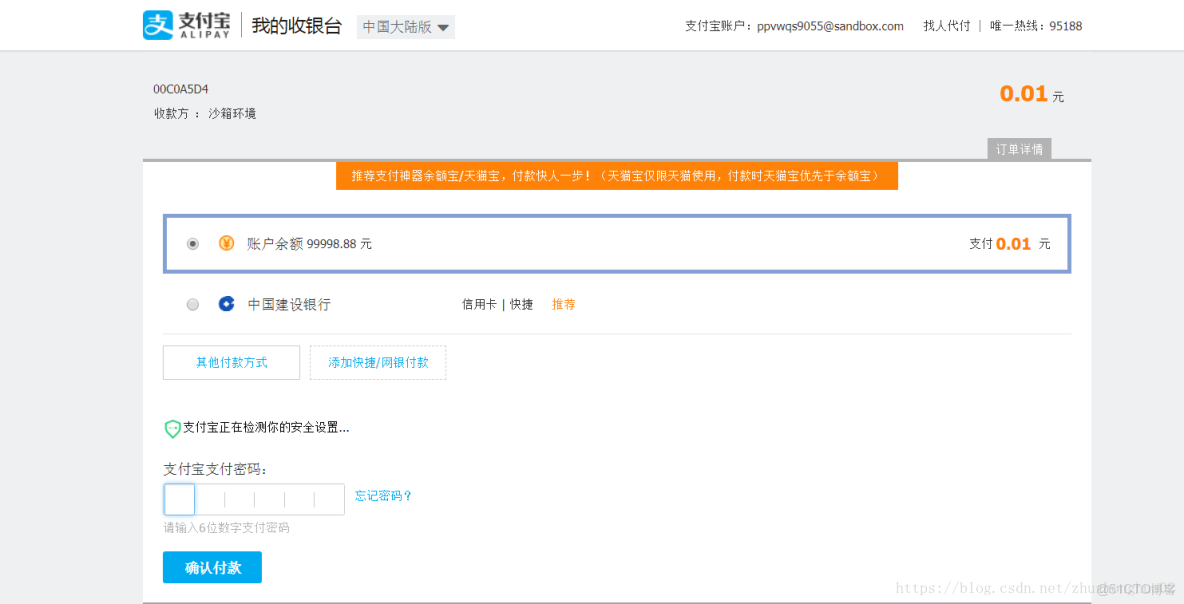Select the 账户余额 payment radio button
The height and width of the screenshot is (604, 1184).
click(192, 243)
